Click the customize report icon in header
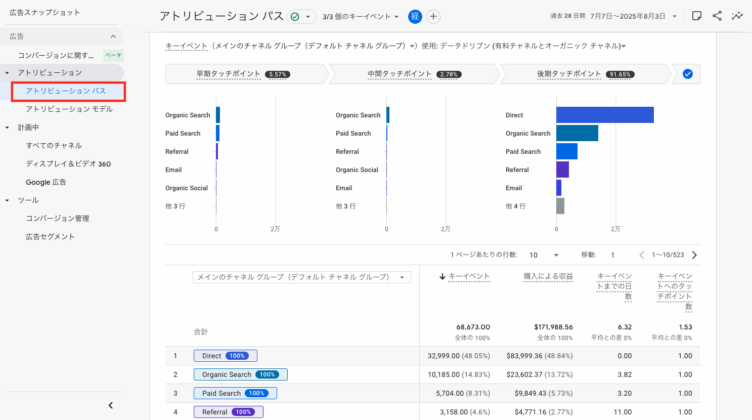This screenshot has width=752, height=420. (x=697, y=16)
